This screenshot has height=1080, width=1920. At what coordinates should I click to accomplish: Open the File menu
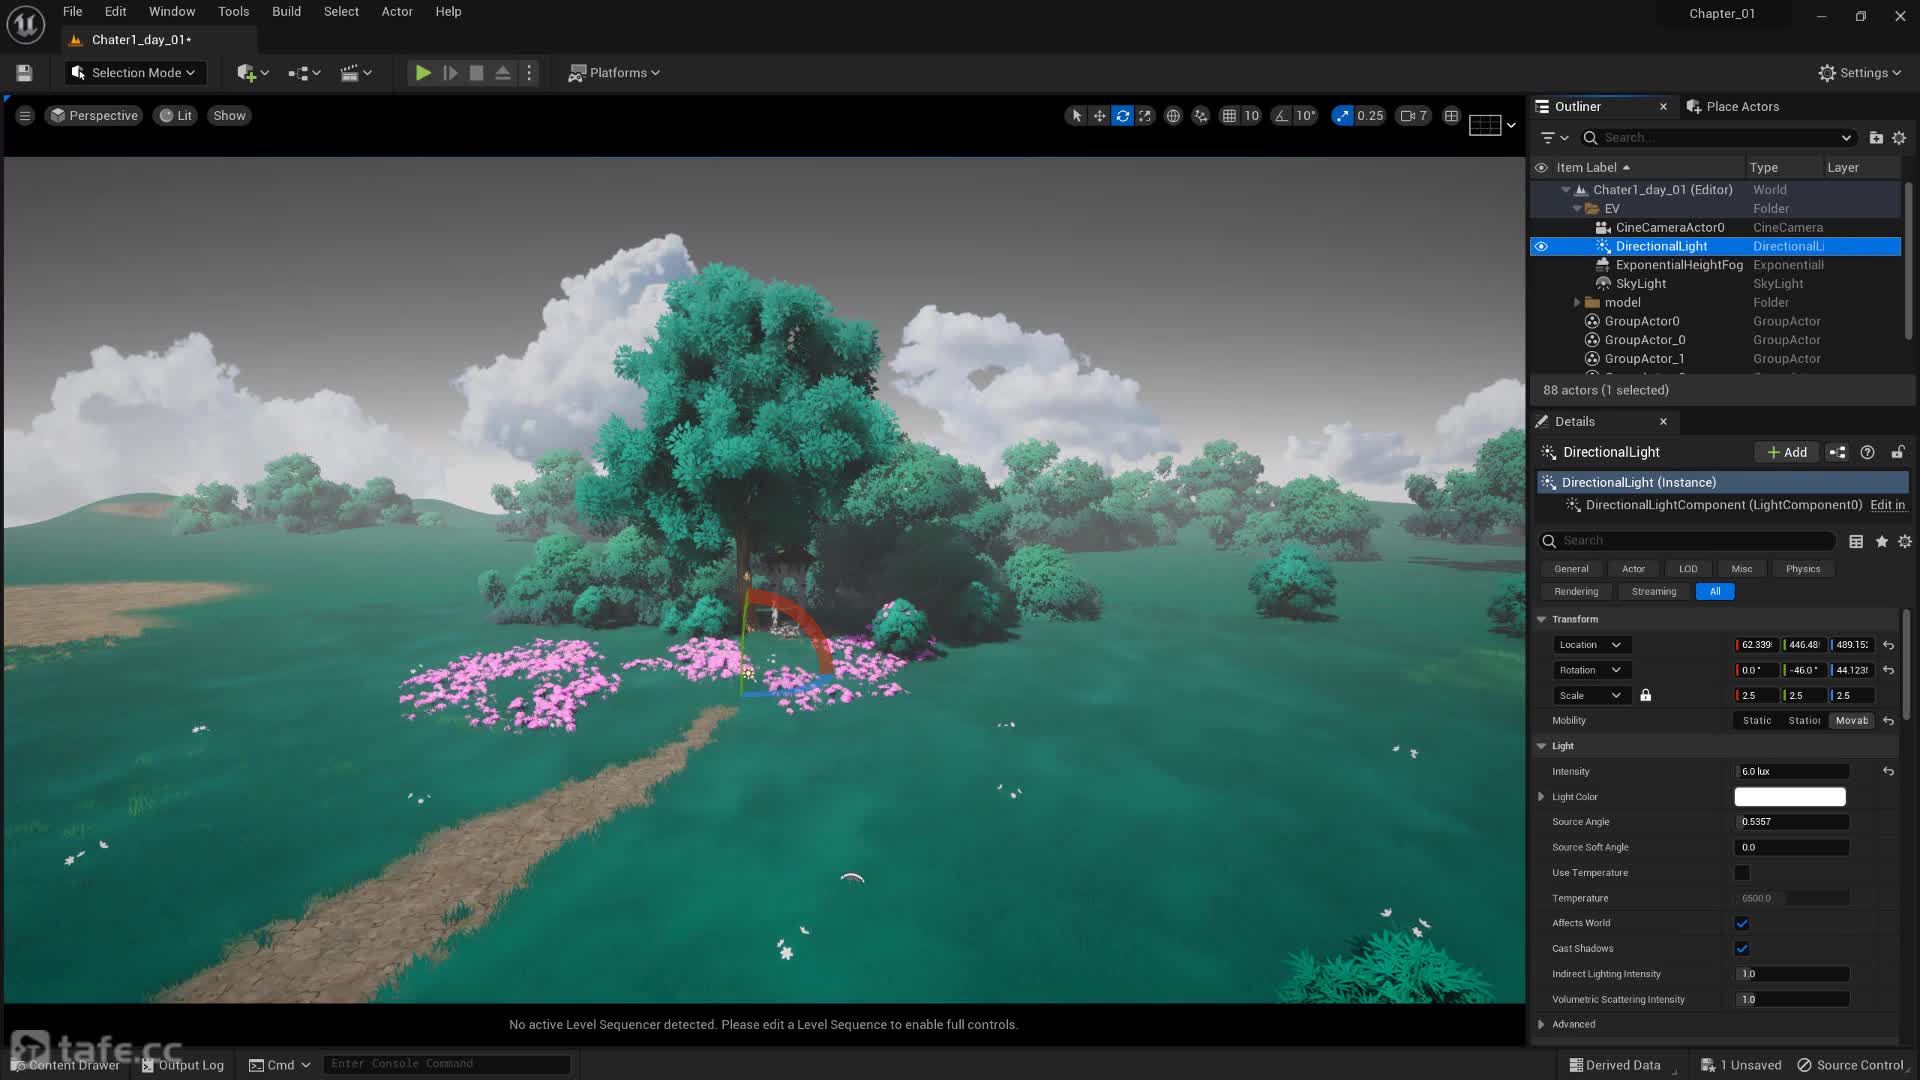(x=72, y=12)
